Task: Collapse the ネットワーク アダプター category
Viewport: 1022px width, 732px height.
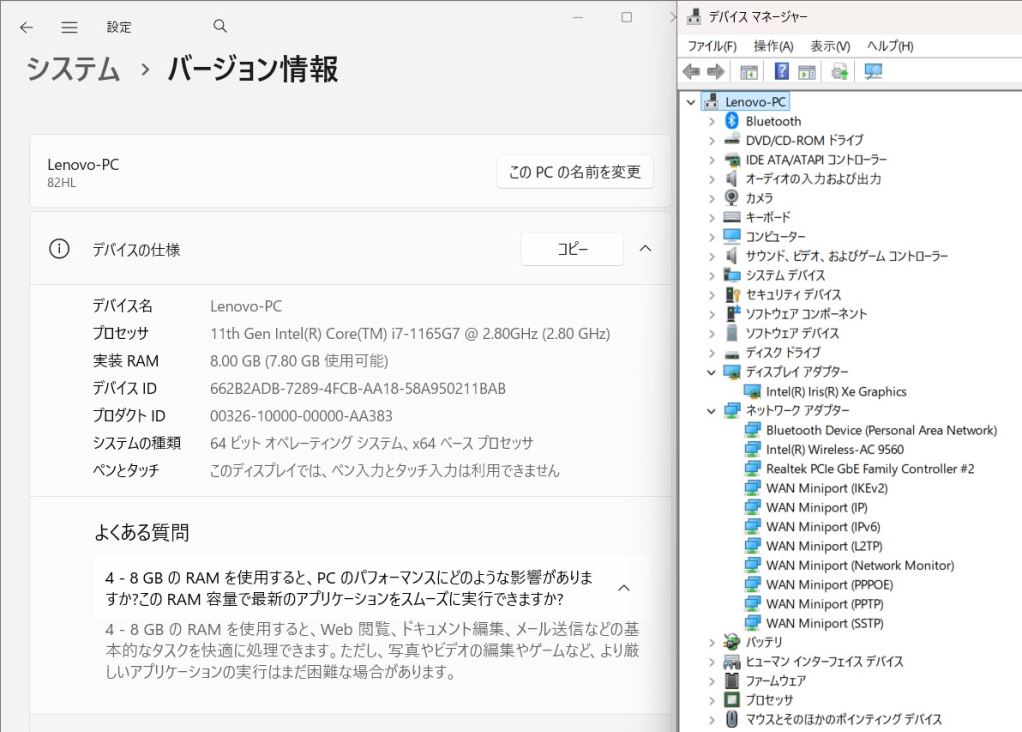Action: tap(712, 411)
